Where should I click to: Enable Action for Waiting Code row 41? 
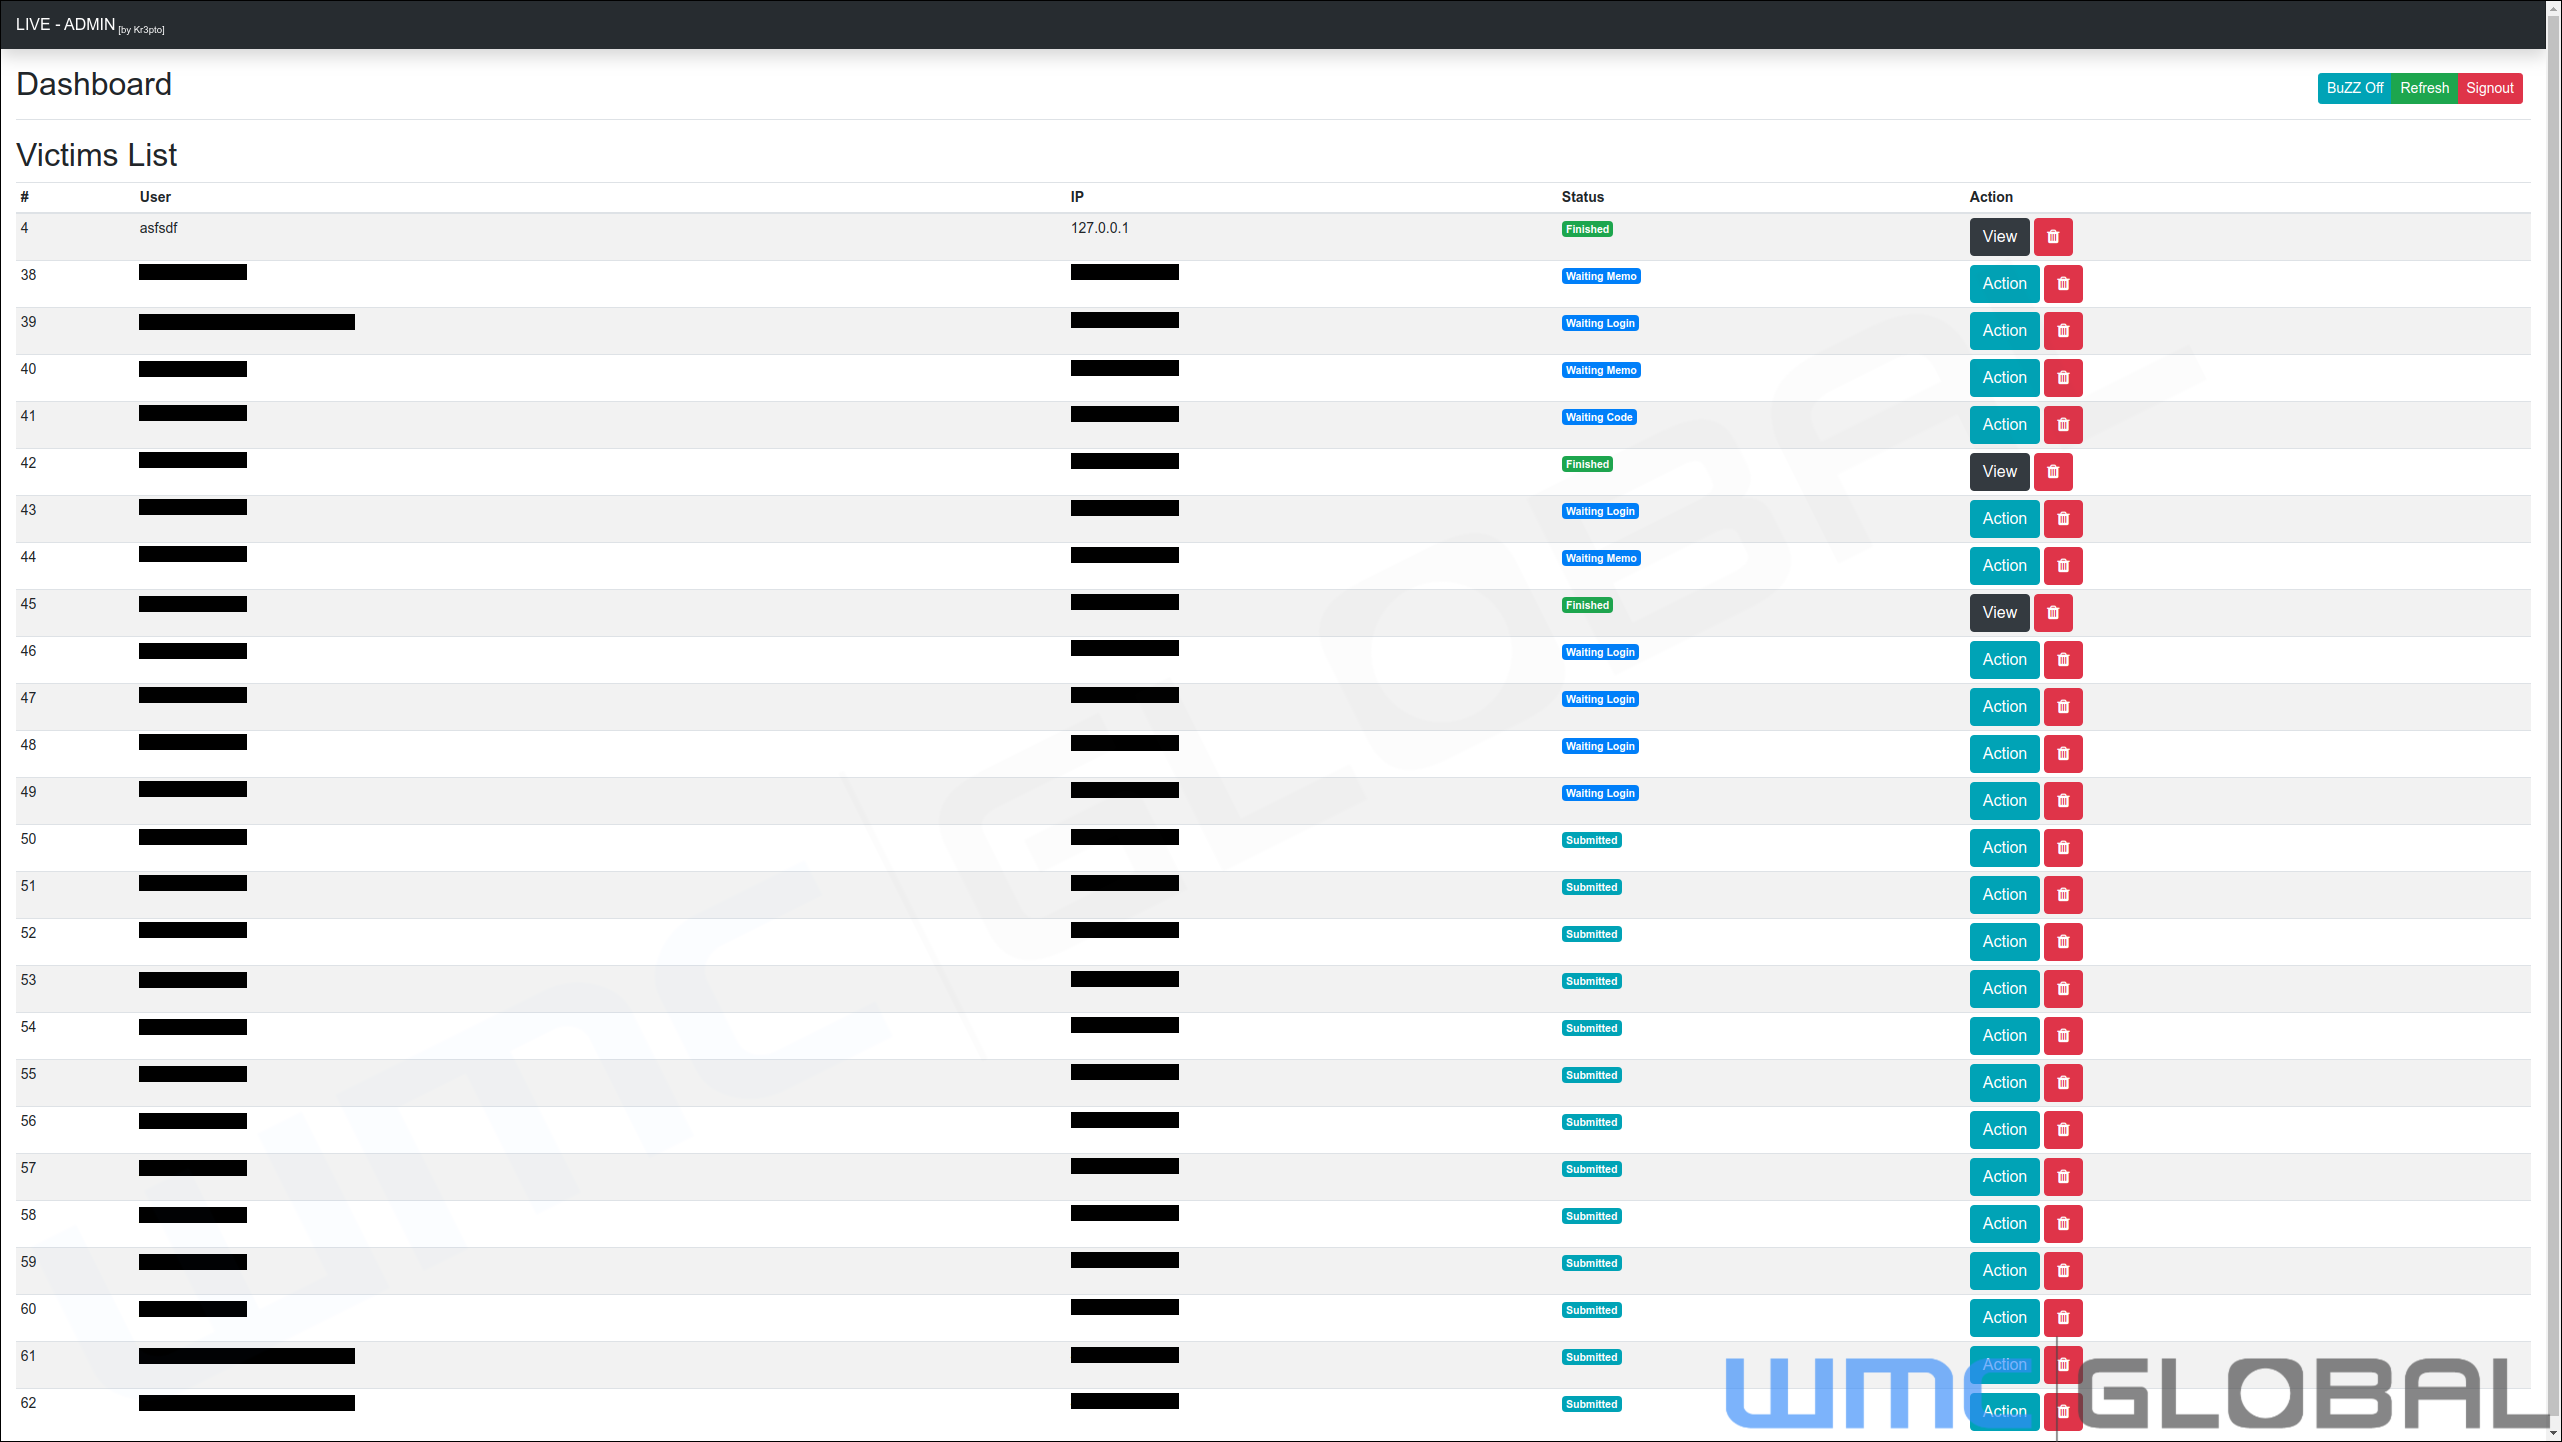pyautogui.click(x=2004, y=424)
